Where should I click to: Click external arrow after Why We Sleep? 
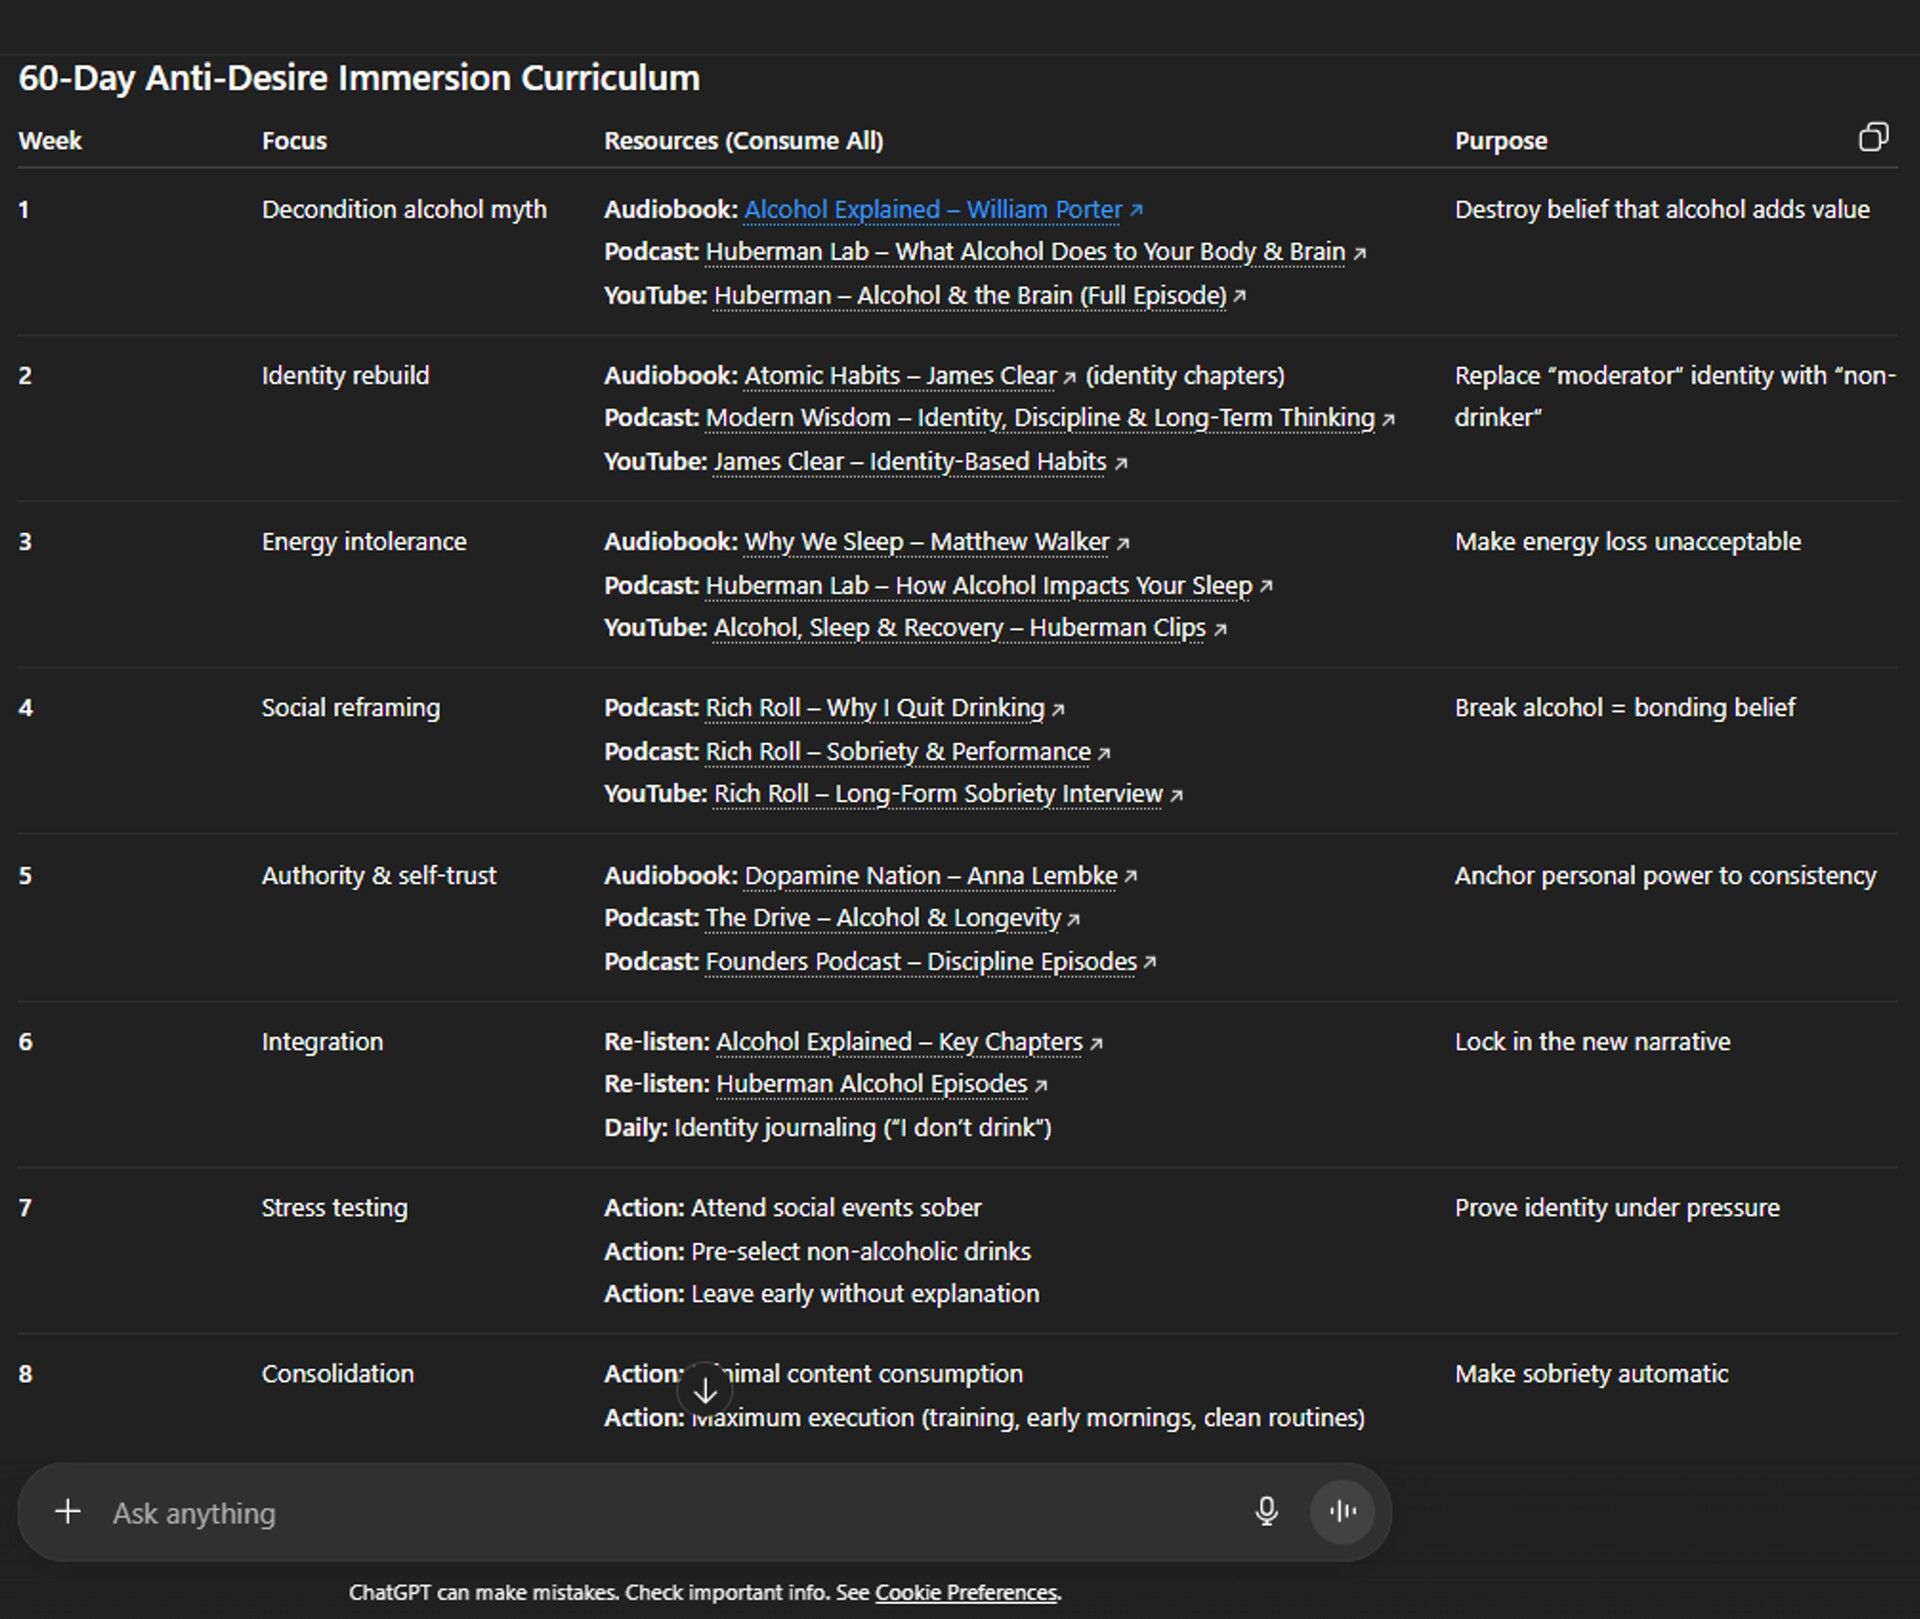pos(1124,543)
